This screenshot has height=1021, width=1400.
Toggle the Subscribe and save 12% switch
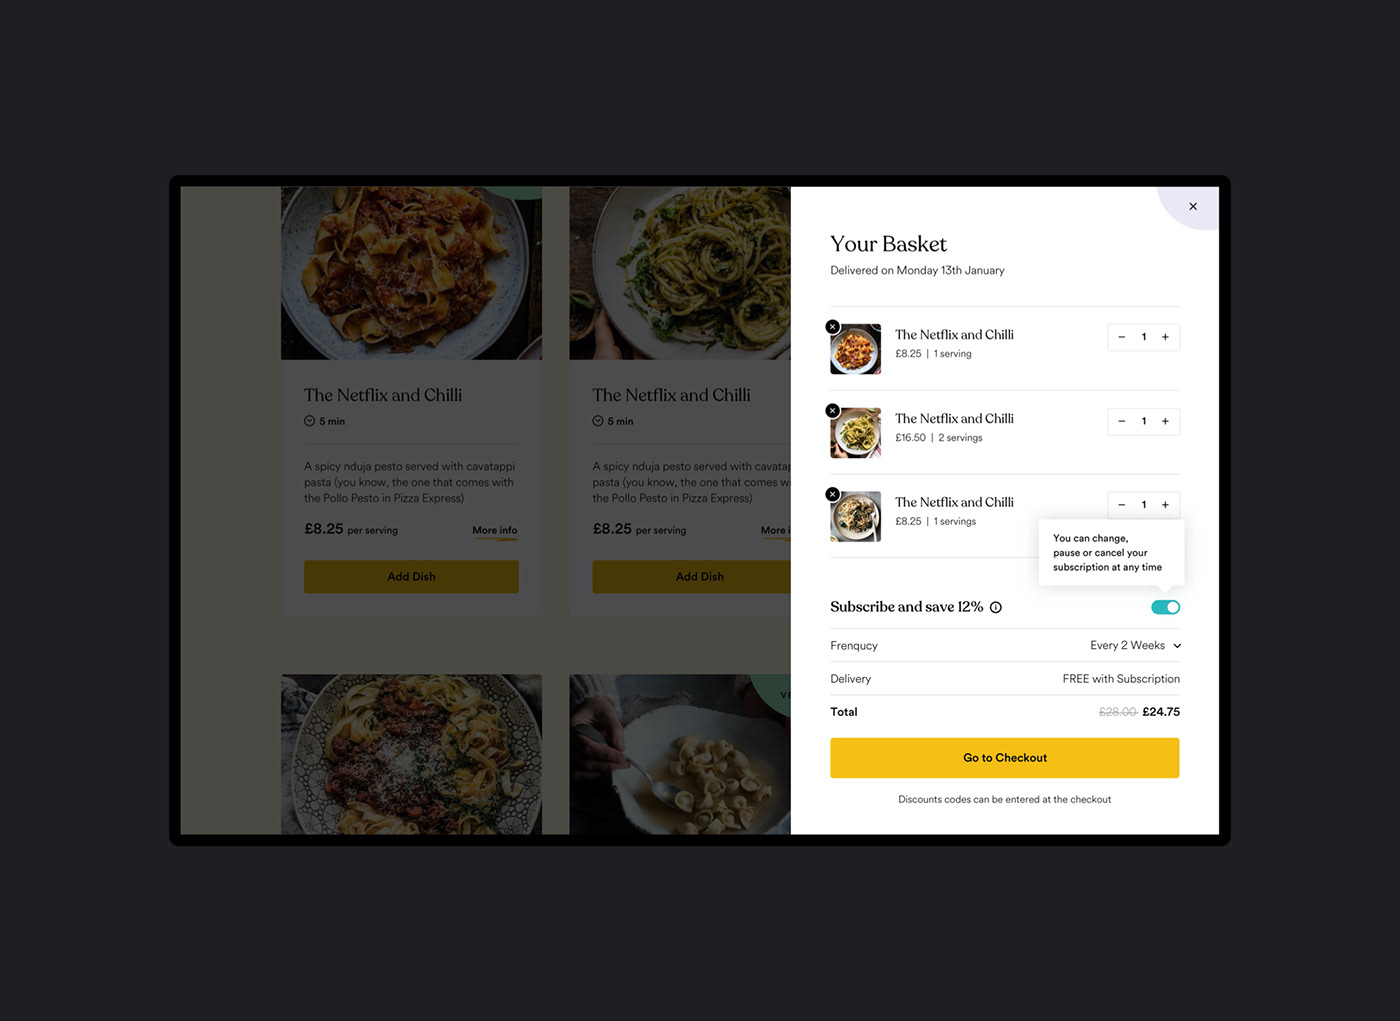pos(1165,607)
